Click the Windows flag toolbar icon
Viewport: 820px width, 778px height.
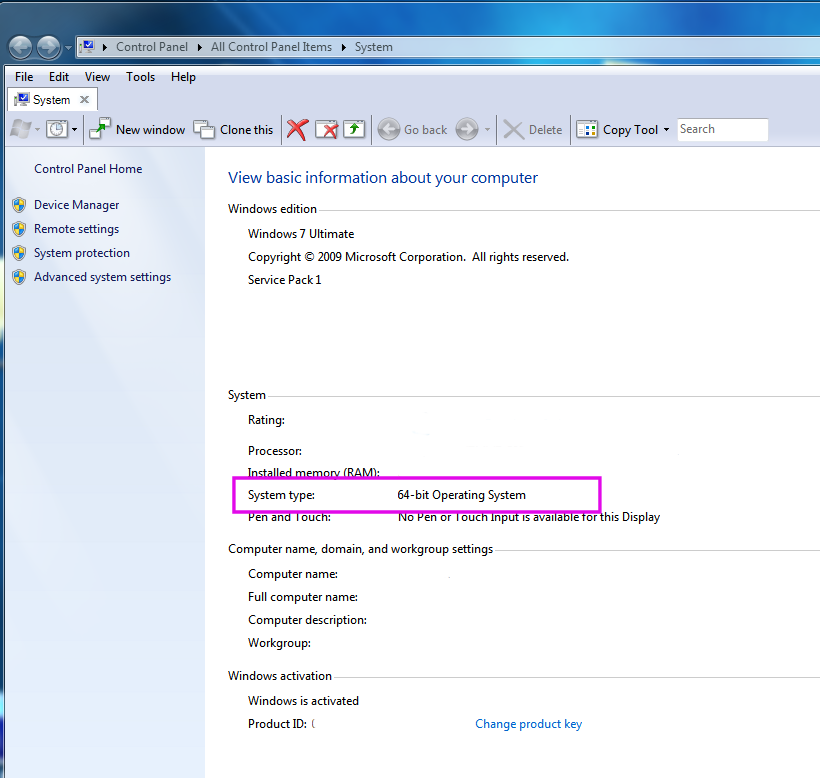21,129
